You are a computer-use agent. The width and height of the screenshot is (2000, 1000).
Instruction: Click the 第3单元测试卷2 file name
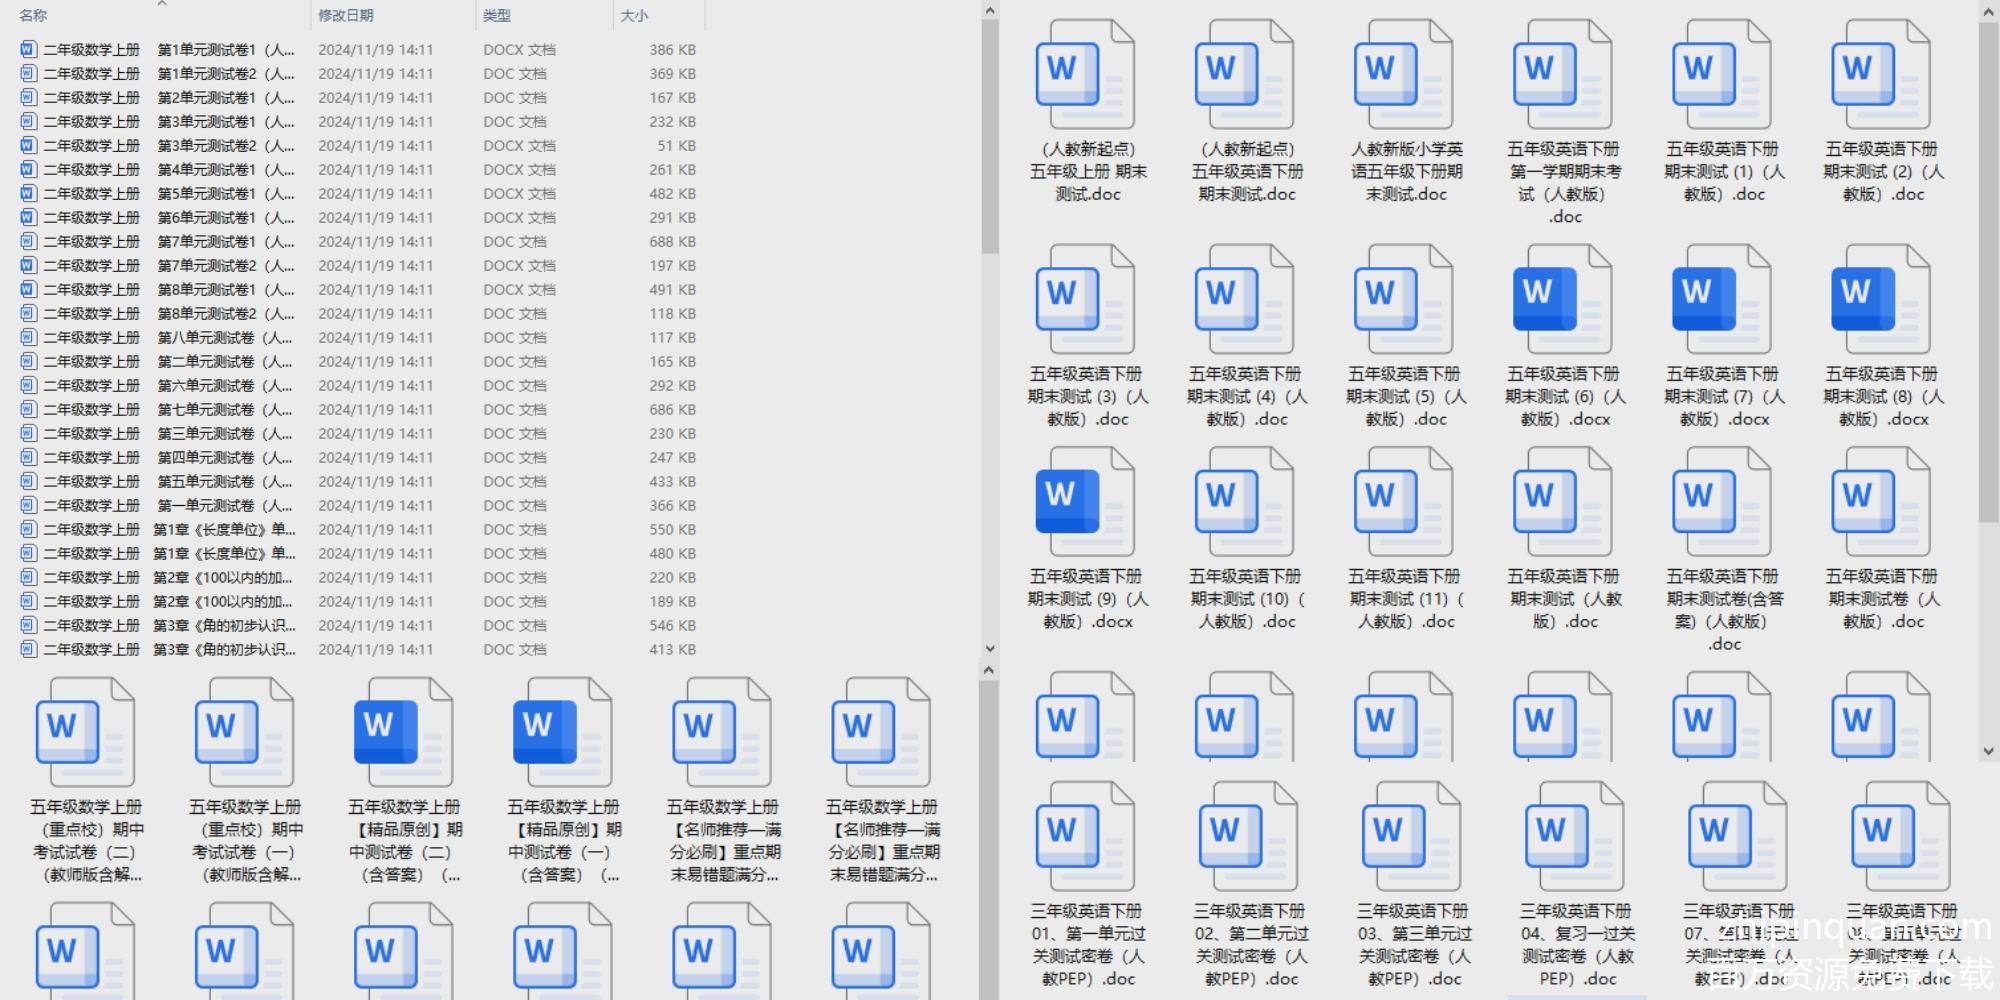pos(169,145)
